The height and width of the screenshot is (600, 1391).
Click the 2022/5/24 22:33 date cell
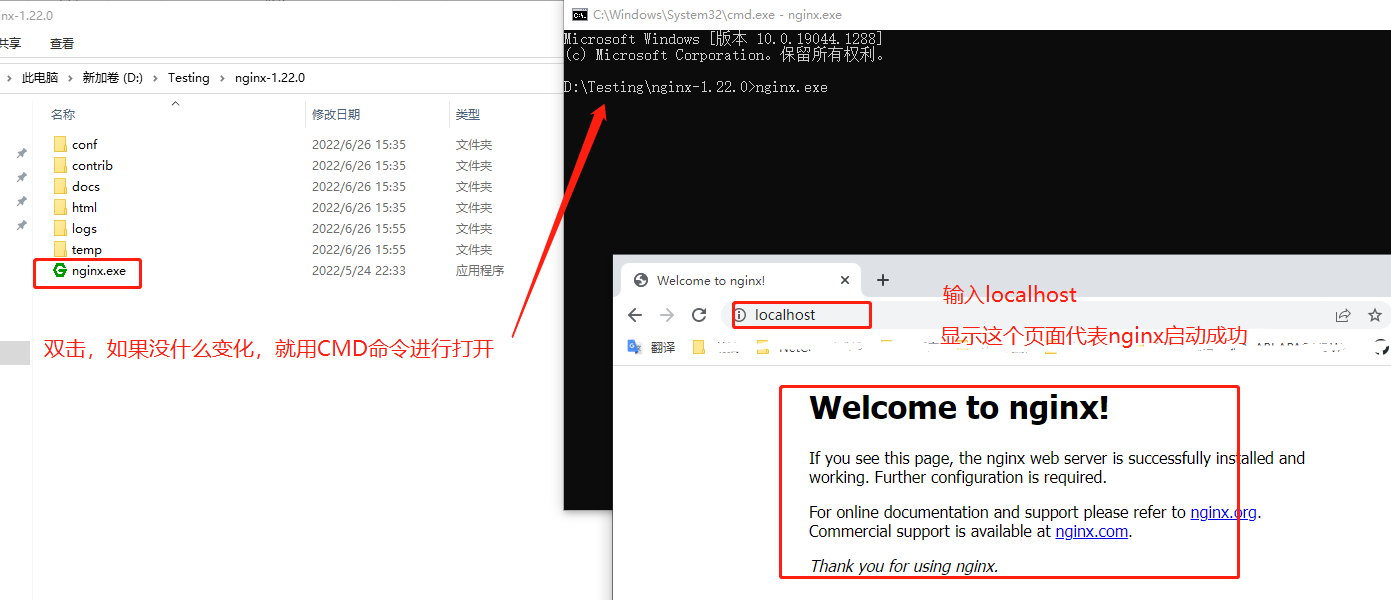tap(359, 271)
